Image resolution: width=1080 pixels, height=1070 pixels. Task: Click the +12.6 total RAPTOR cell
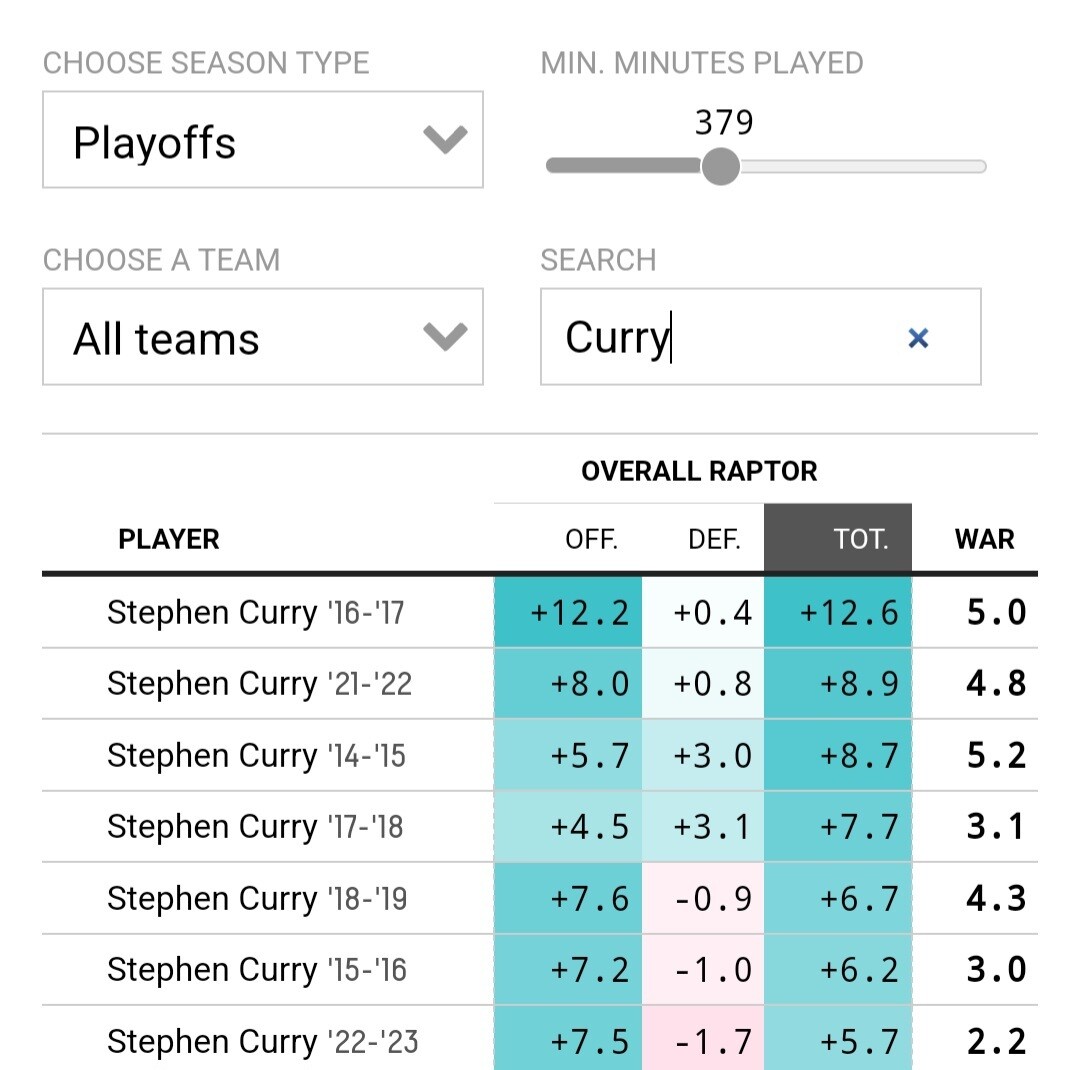[x=848, y=612]
